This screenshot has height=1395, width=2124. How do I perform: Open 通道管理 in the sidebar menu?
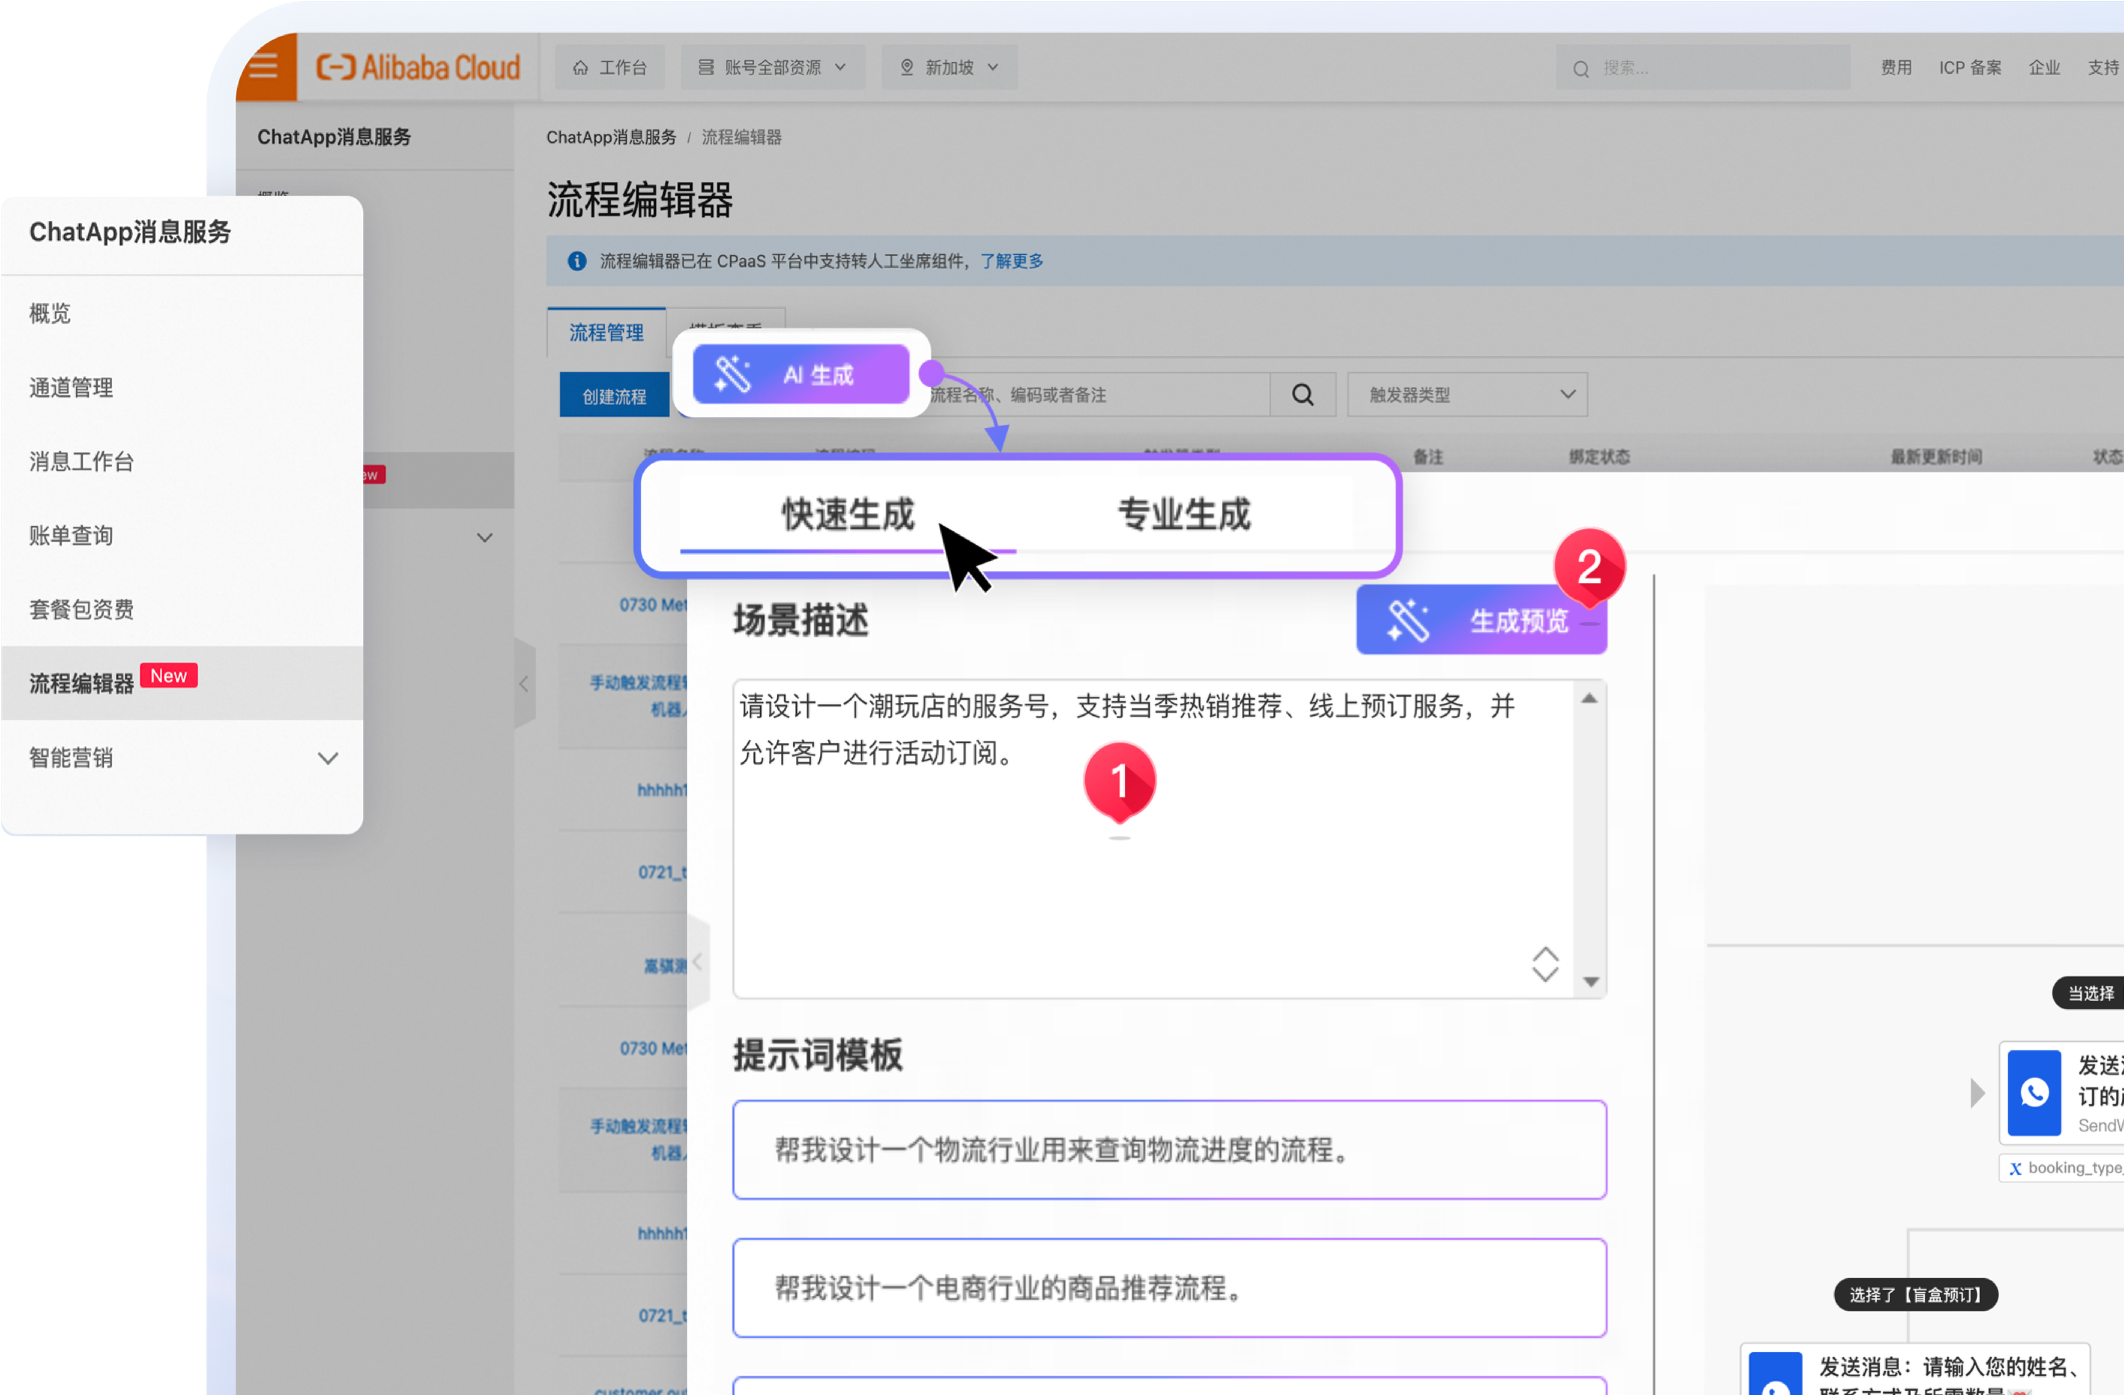71,388
